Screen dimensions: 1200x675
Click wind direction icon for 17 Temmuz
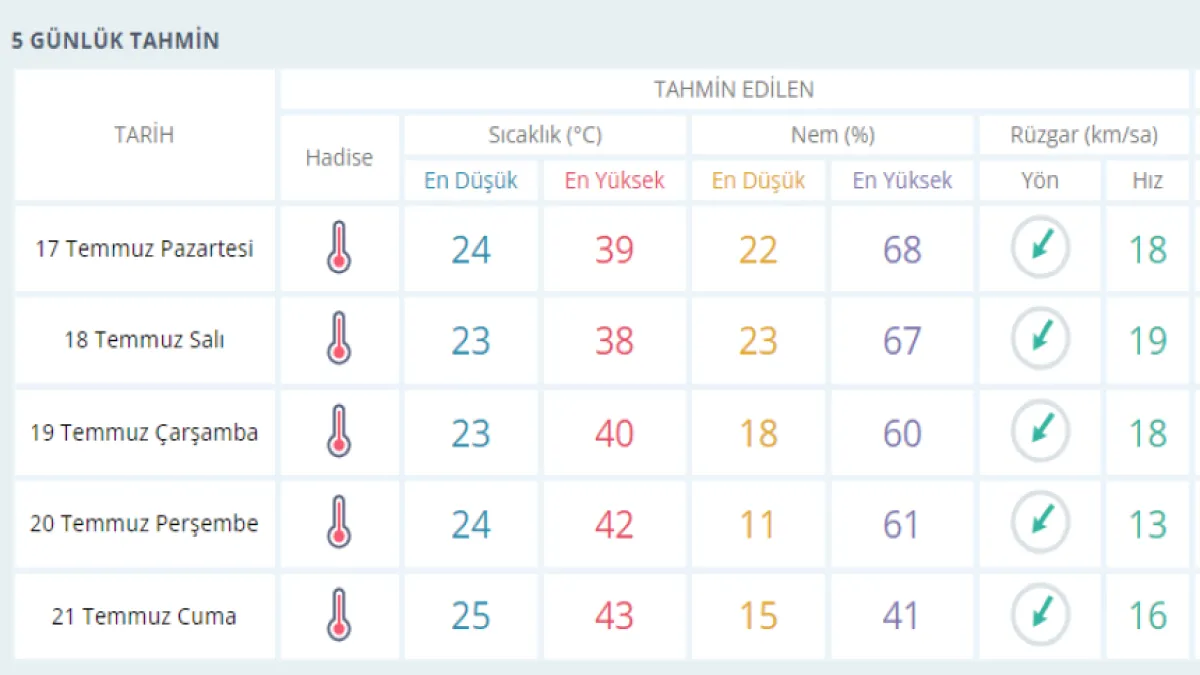point(1040,248)
